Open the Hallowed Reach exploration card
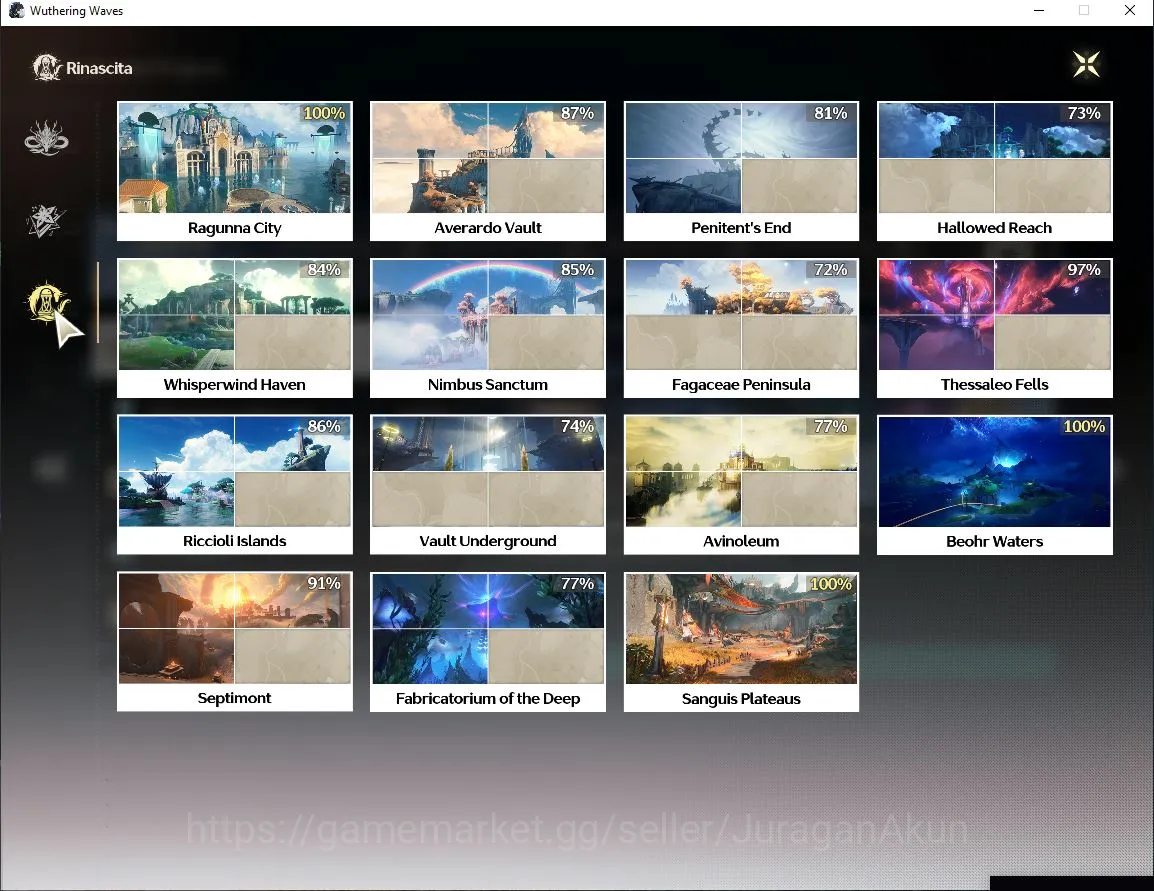This screenshot has width=1154, height=891. pos(995,171)
